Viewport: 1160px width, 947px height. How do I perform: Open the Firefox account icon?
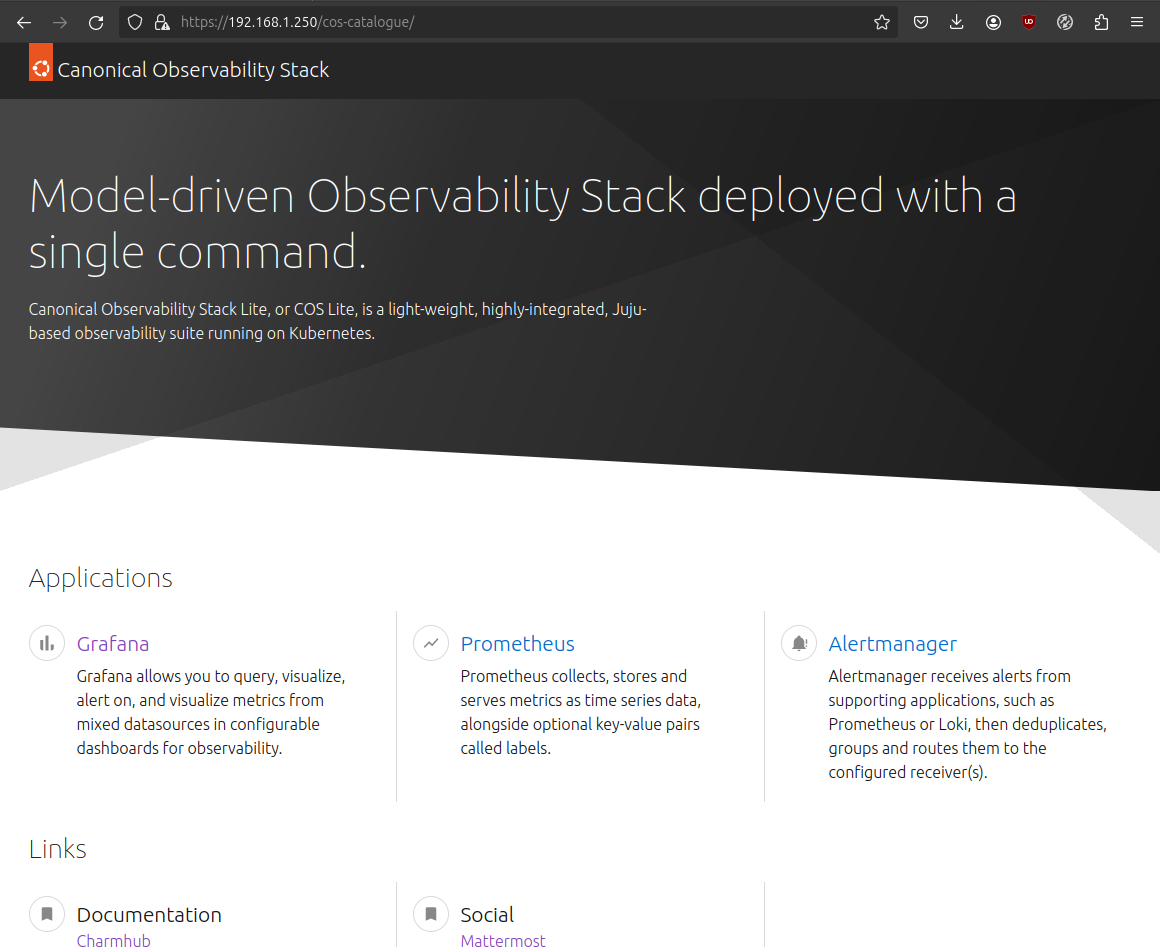pos(993,22)
